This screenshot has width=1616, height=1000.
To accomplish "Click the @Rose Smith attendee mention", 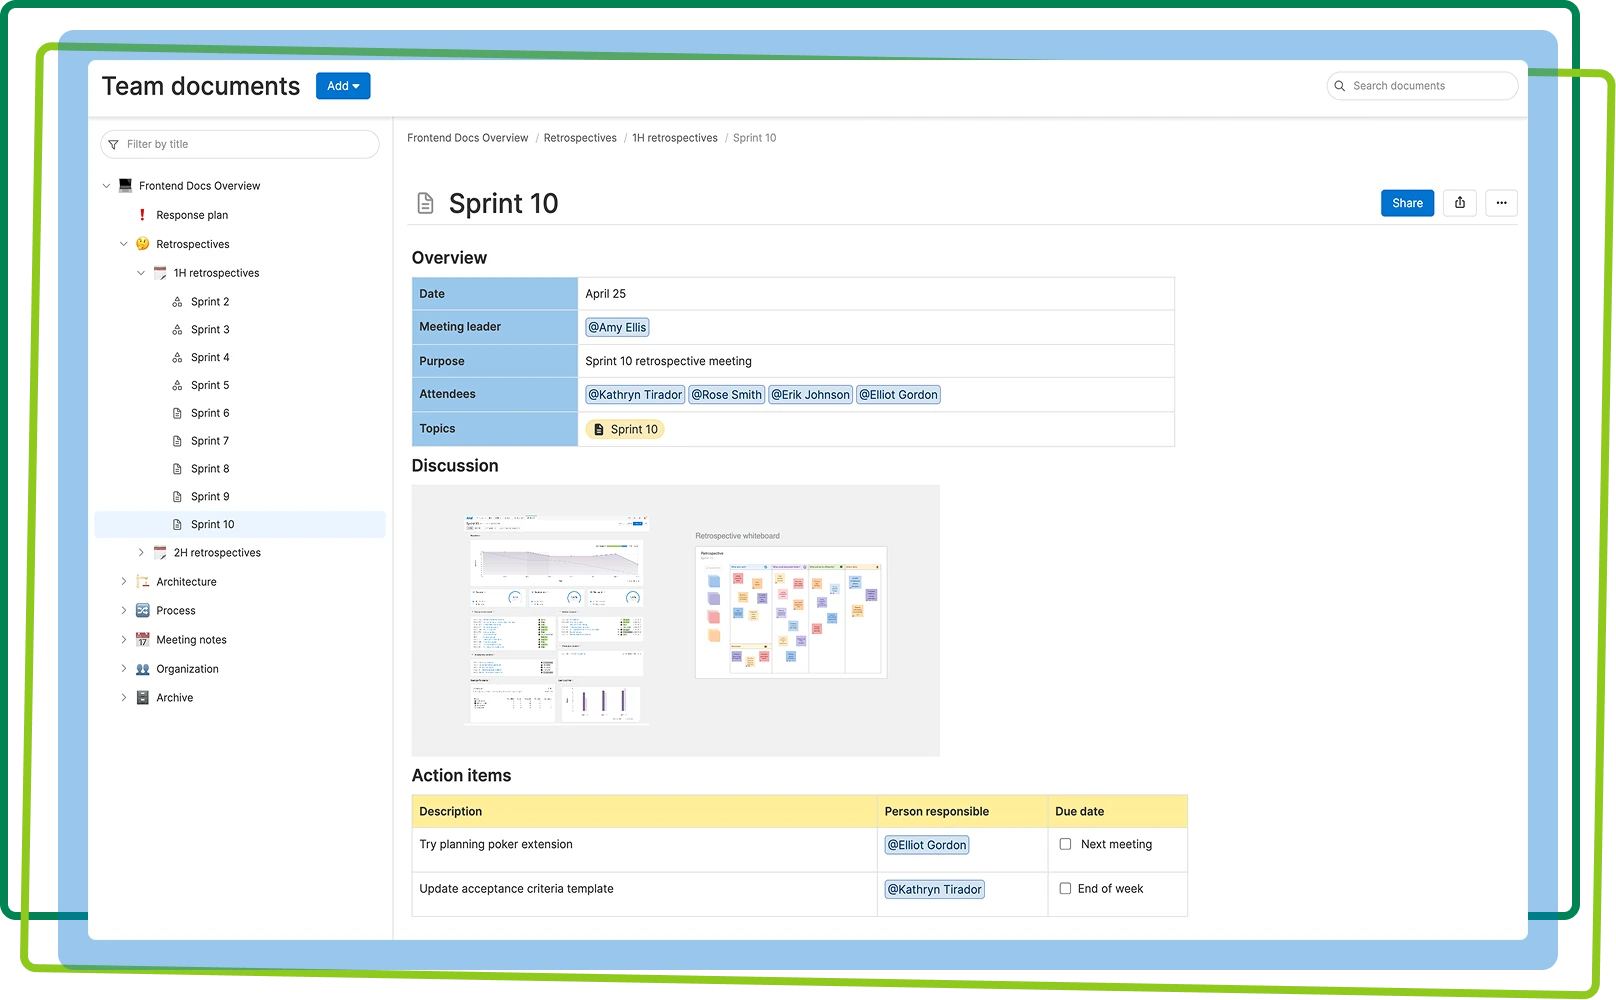I will pos(727,395).
